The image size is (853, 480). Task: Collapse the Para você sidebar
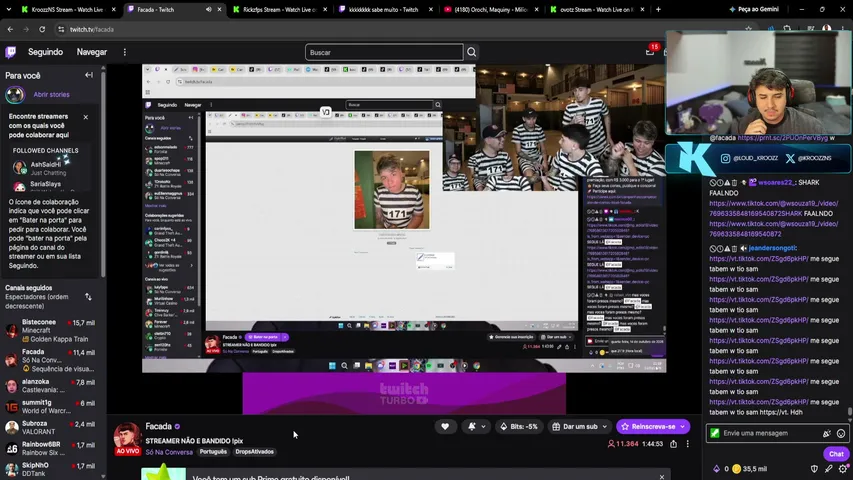click(x=89, y=75)
